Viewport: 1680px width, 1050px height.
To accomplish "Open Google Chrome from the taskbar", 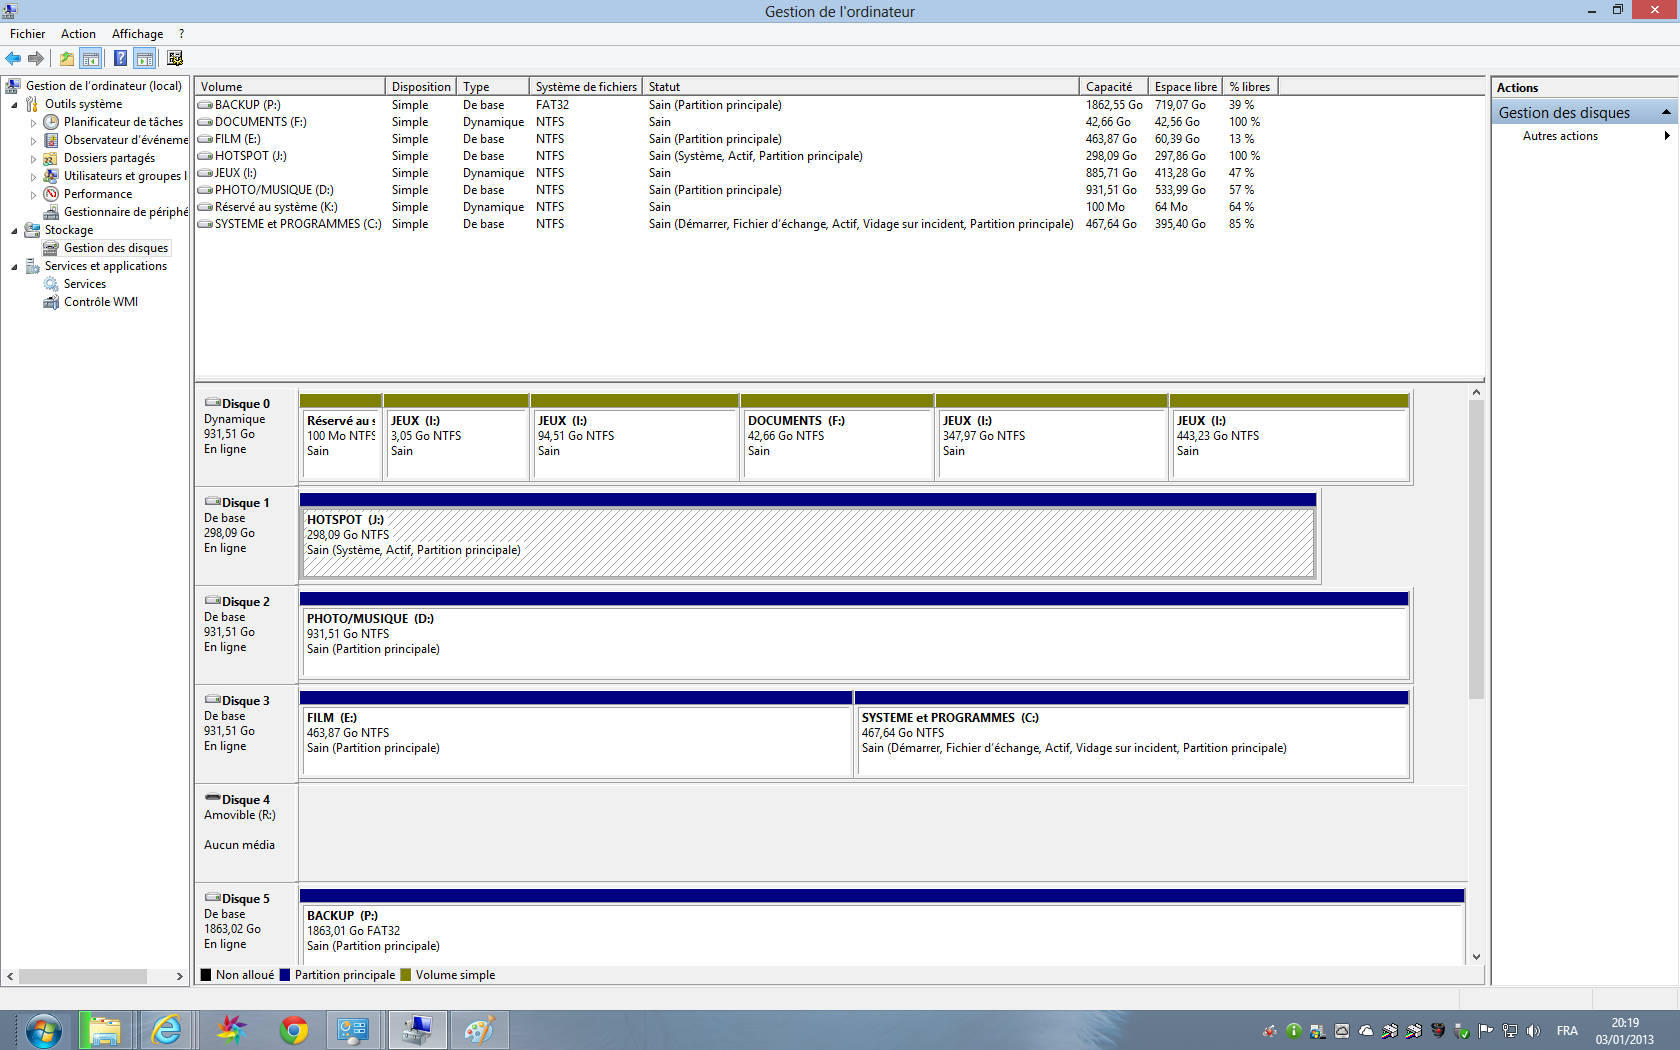I will [293, 1029].
